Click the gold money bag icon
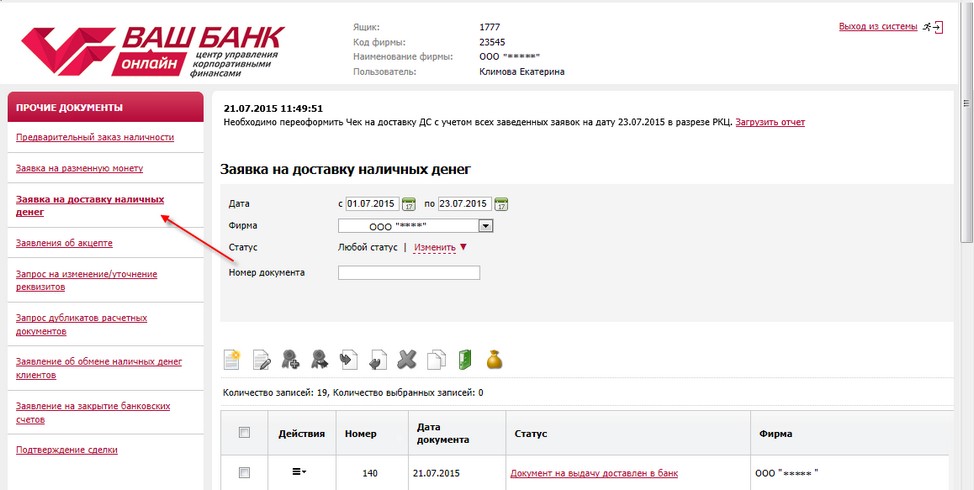The image size is (974, 490). (x=494, y=360)
